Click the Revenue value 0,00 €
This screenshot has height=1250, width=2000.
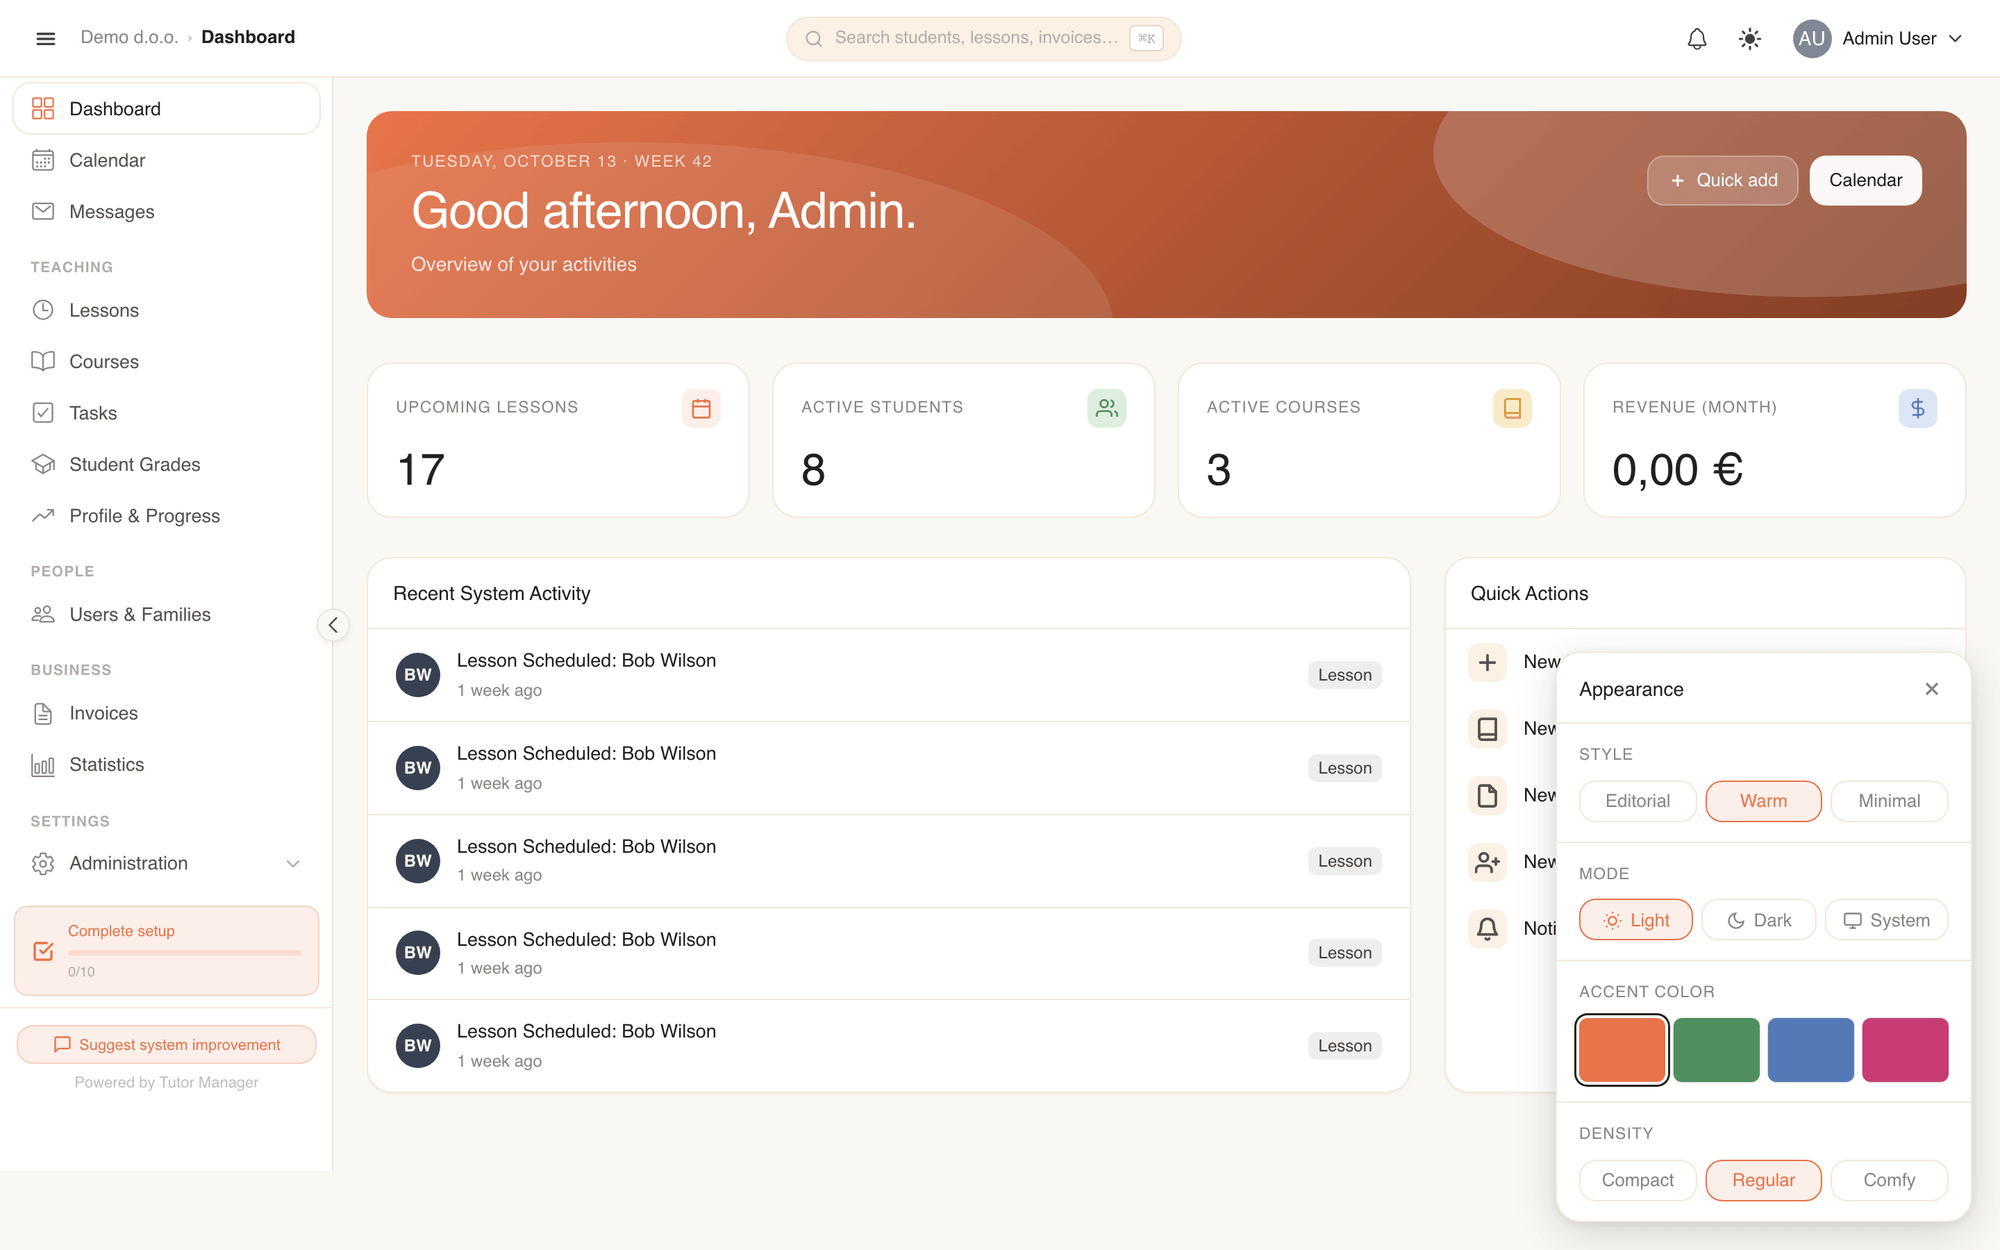1677,470
